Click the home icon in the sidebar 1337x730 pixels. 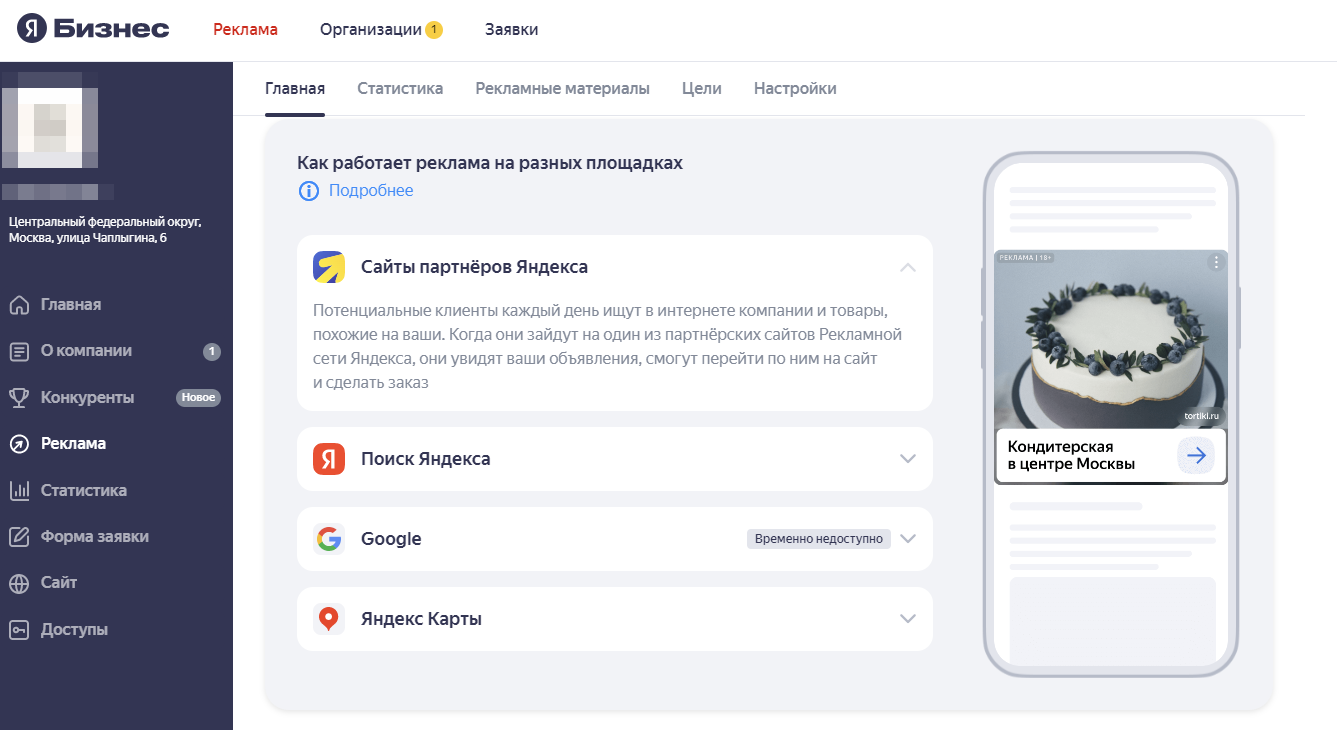click(x=19, y=305)
